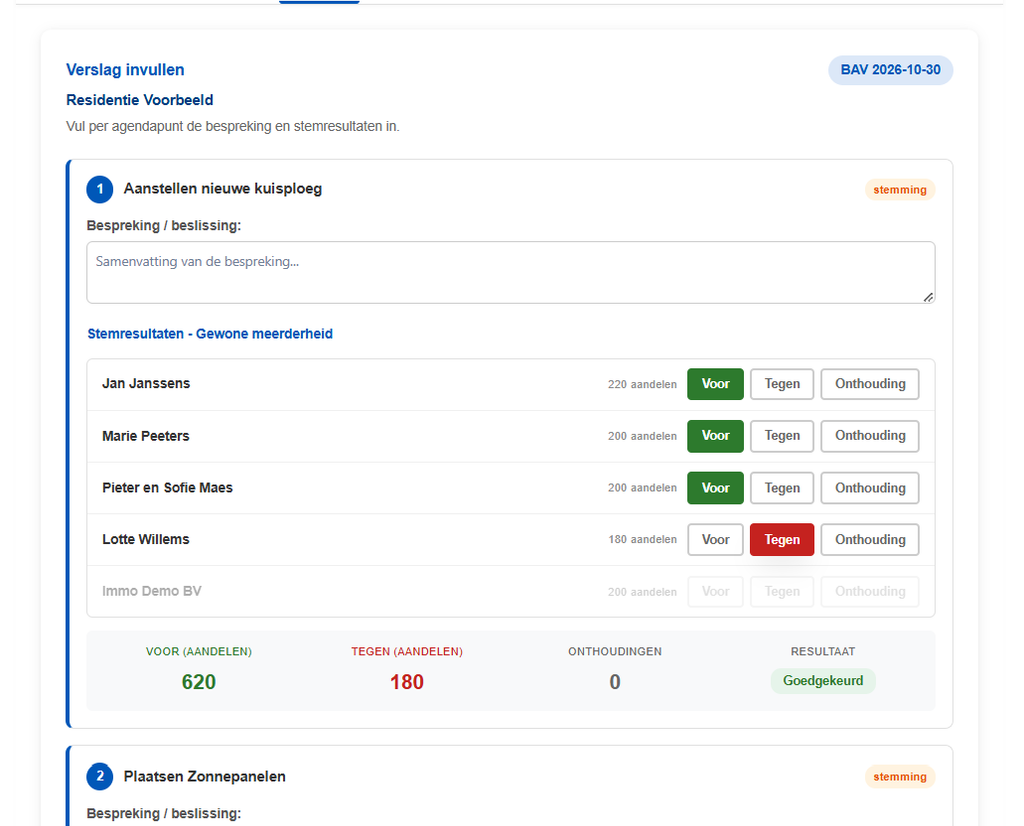
Task: Set Onthouding for Jan Janssens
Action: click(x=870, y=384)
